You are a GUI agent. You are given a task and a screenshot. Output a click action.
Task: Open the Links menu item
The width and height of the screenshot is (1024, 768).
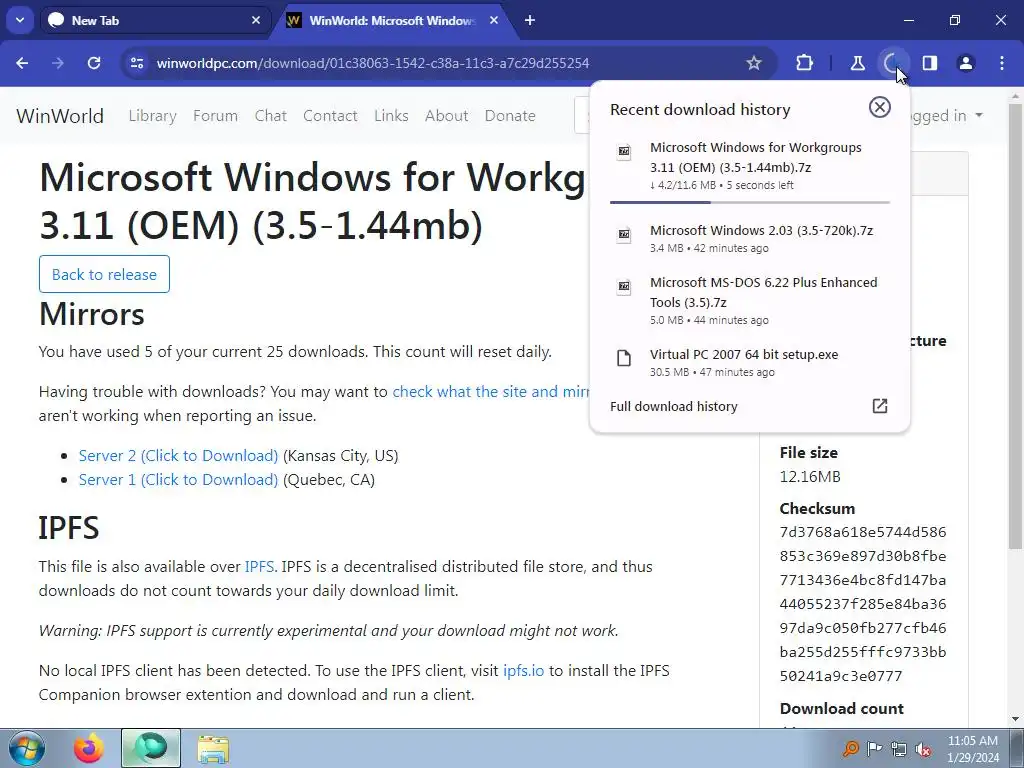tap(391, 116)
